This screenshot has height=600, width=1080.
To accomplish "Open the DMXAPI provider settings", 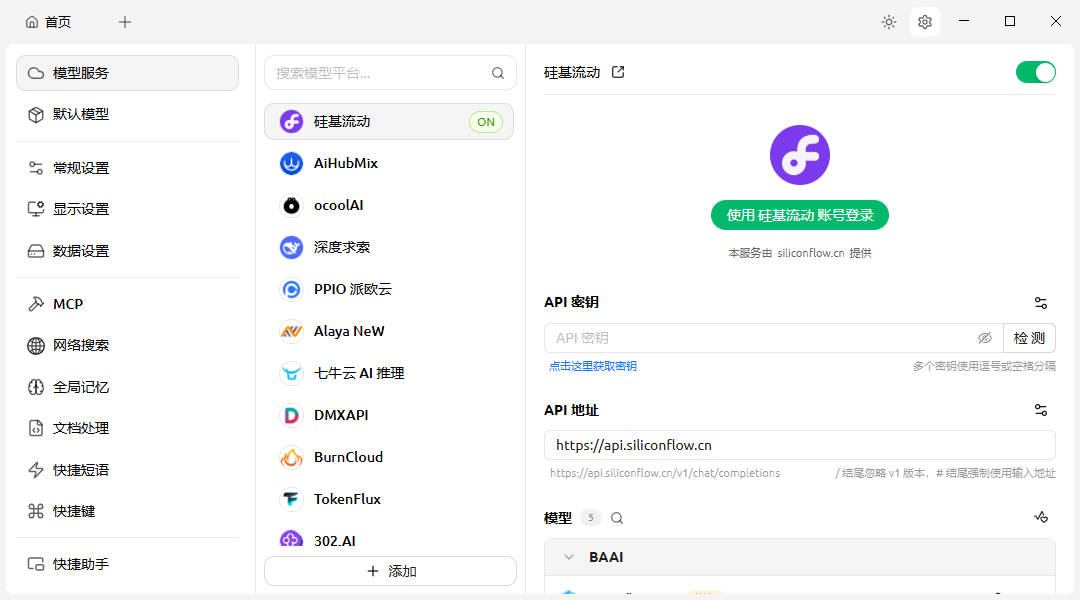I will [x=340, y=415].
